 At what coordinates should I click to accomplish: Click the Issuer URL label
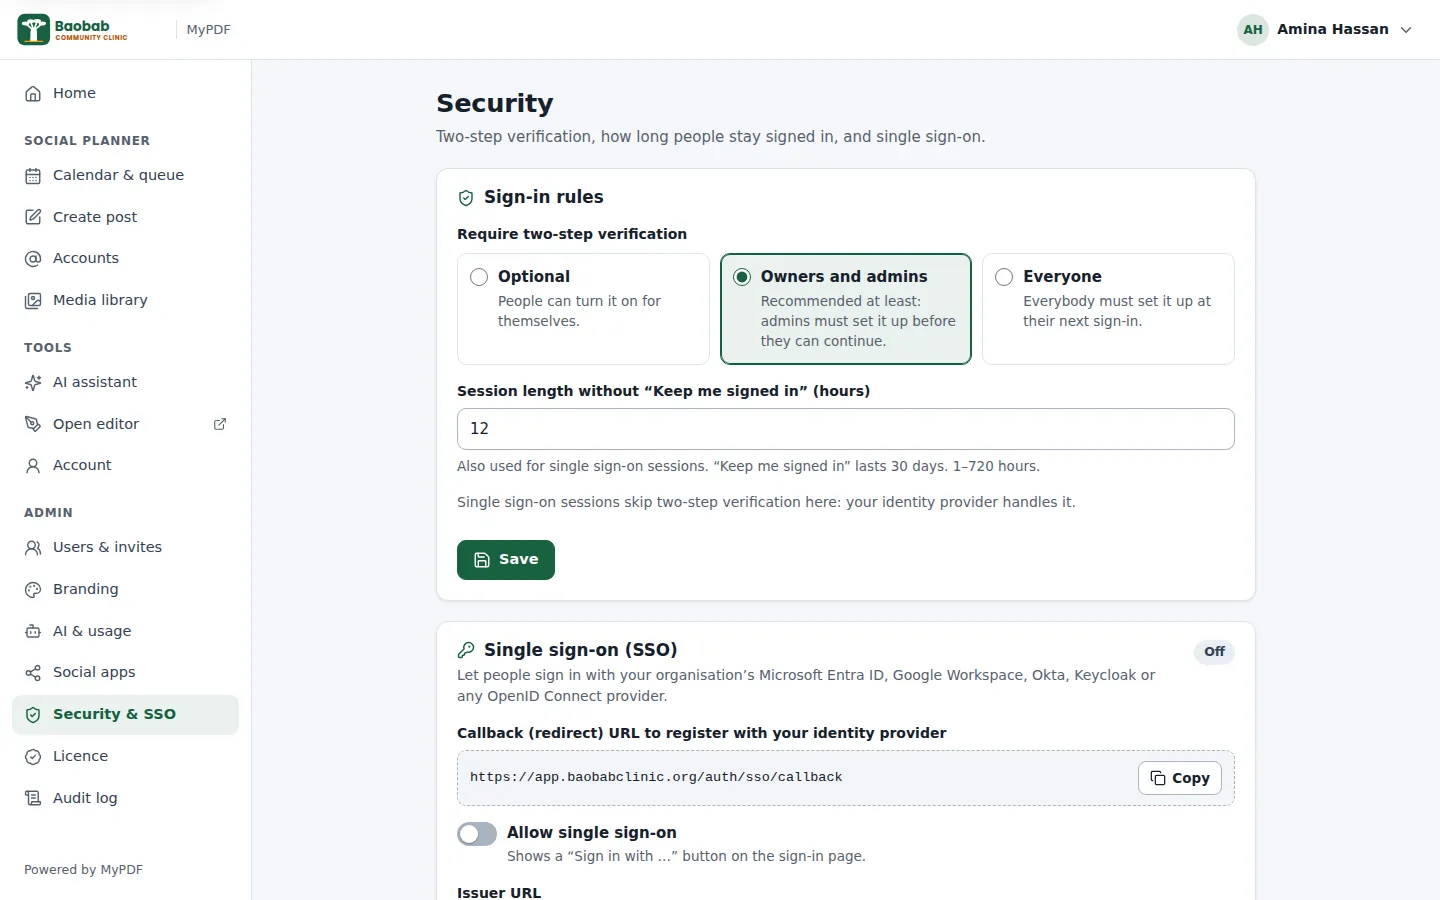pyautogui.click(x=499, y=892)
